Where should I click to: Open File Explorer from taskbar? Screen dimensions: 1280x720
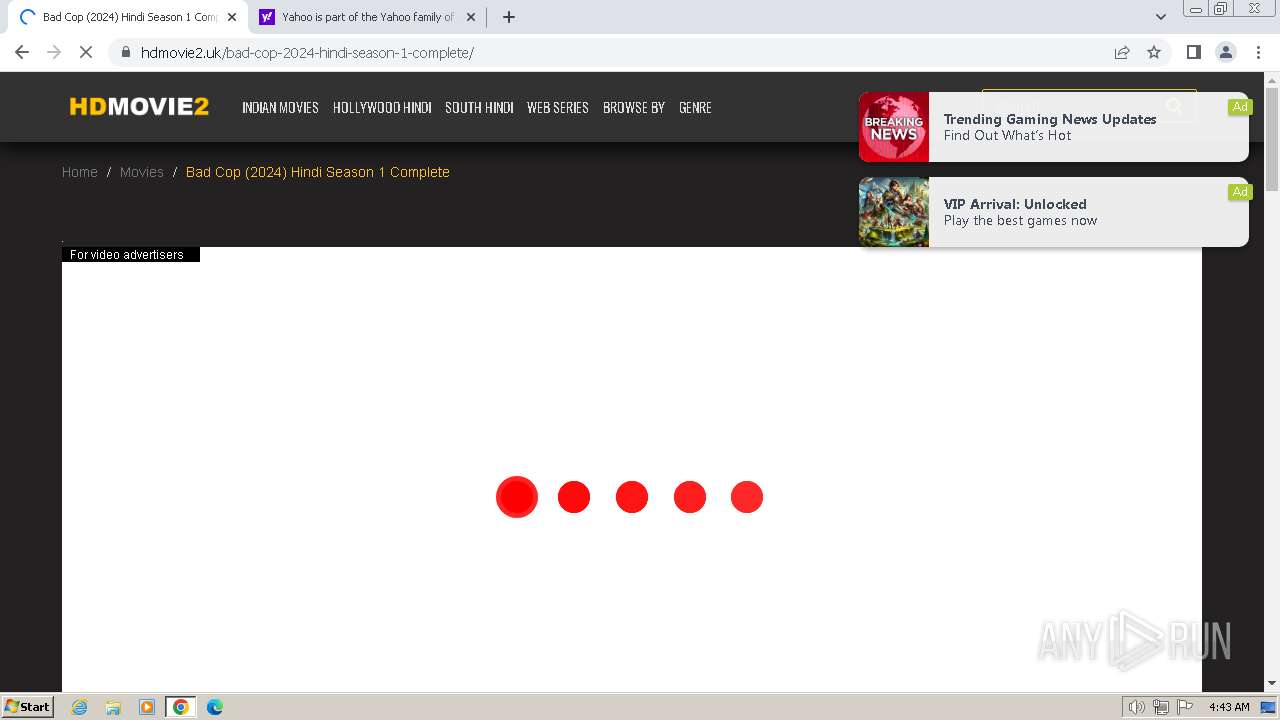click(113, 707)
